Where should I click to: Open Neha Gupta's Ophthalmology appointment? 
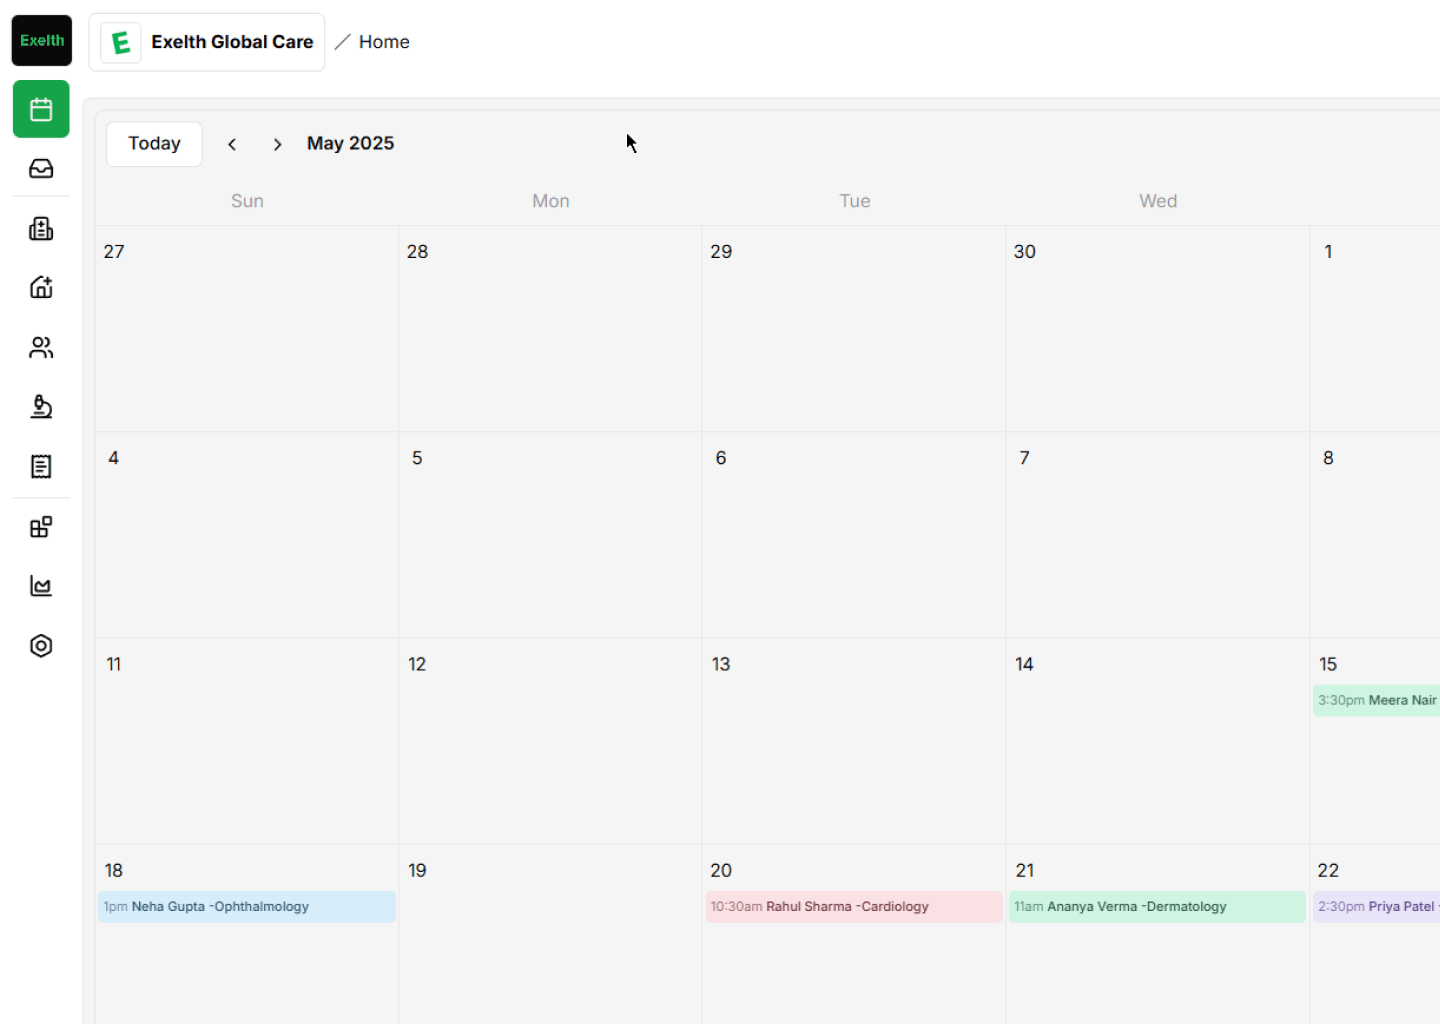(x=246, y=906)
